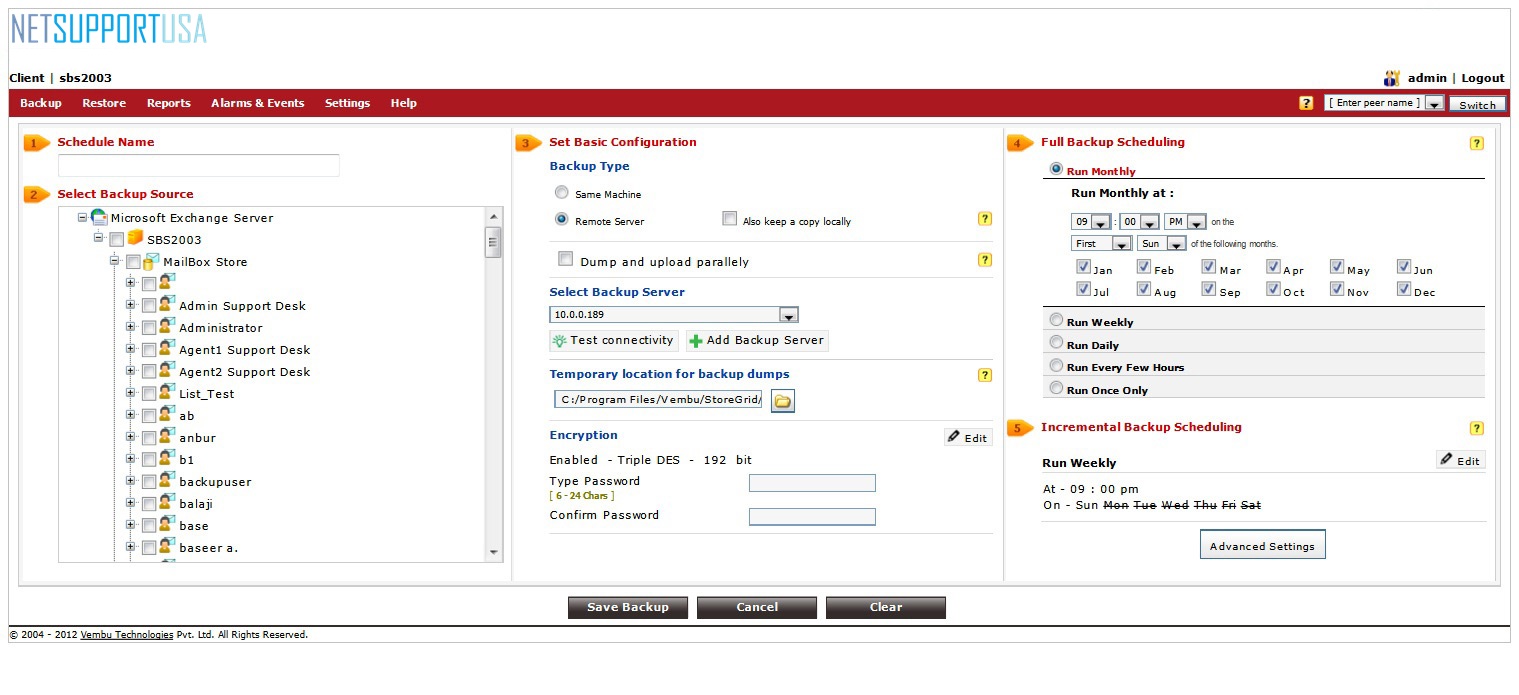Open the Alarms & Events menu
1519x695 pixels.
tap(257, 103)
